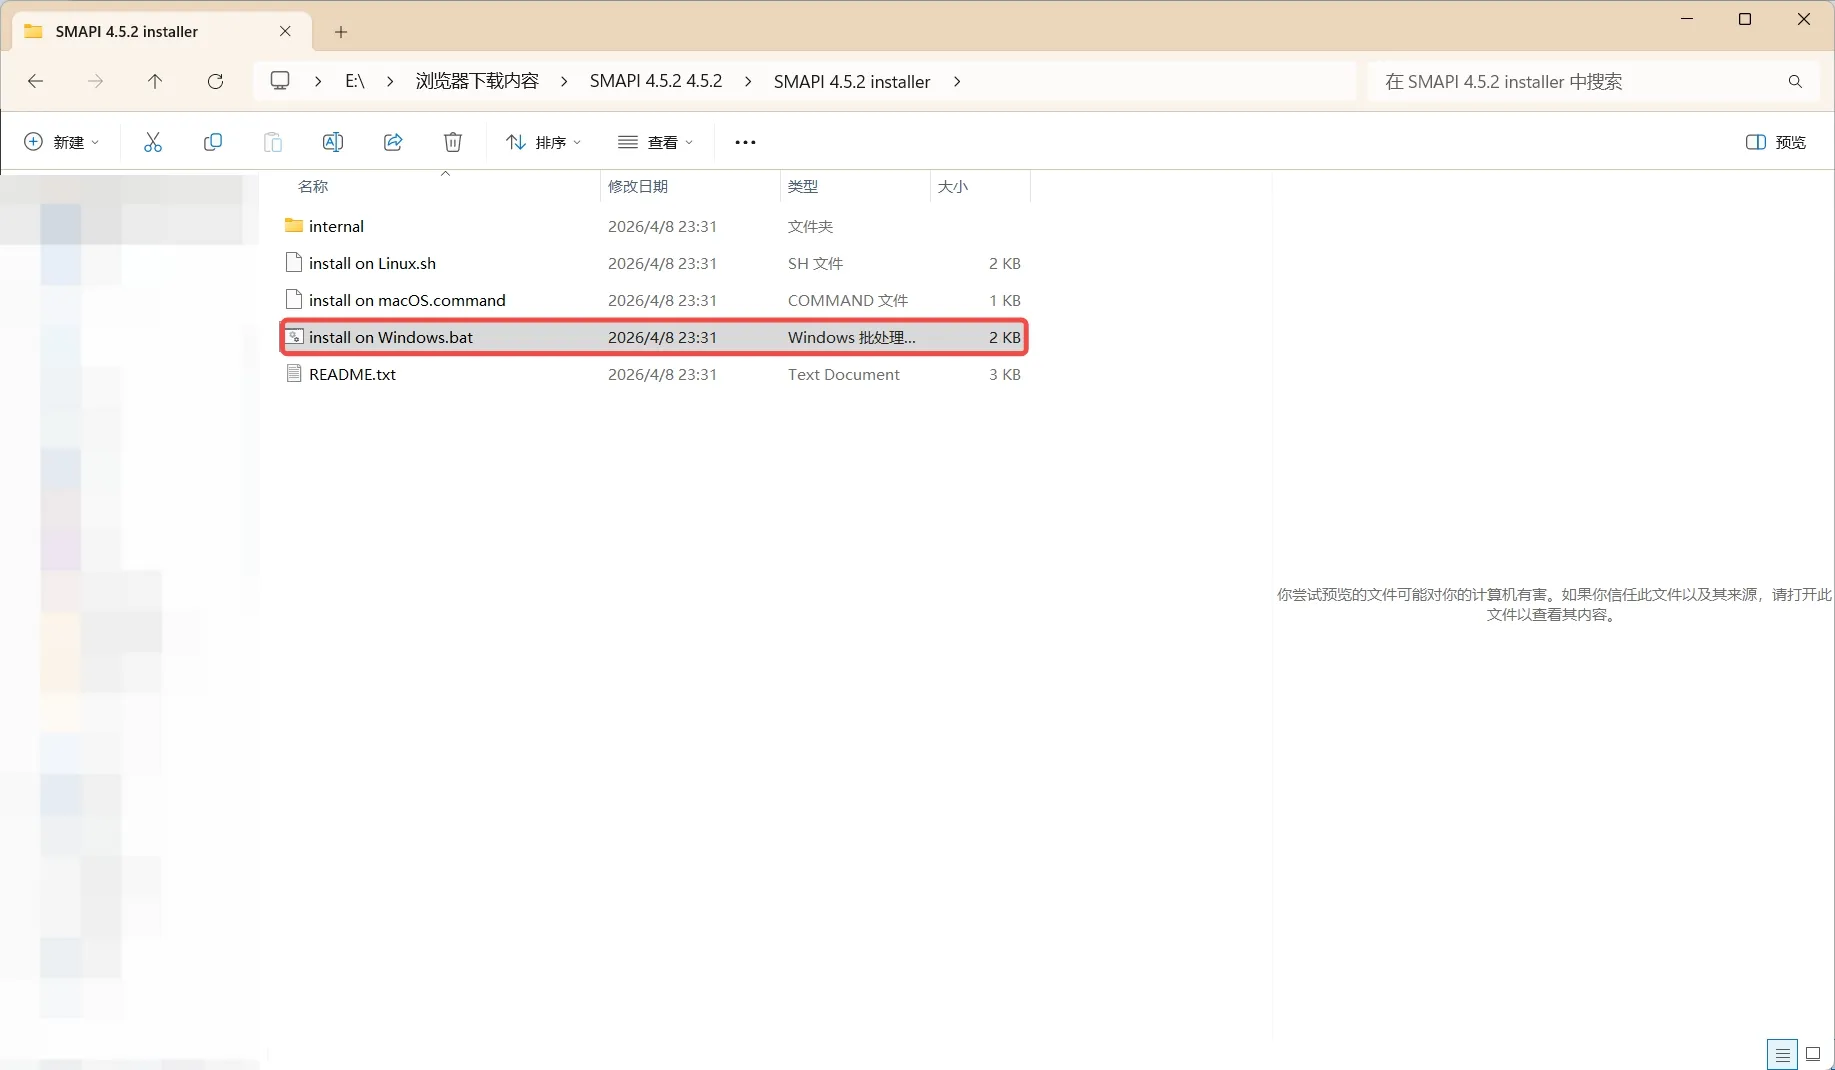
Task: Click SMAPI 4.5.2 installer breadcrumb
Action: [x=852, y=82]
